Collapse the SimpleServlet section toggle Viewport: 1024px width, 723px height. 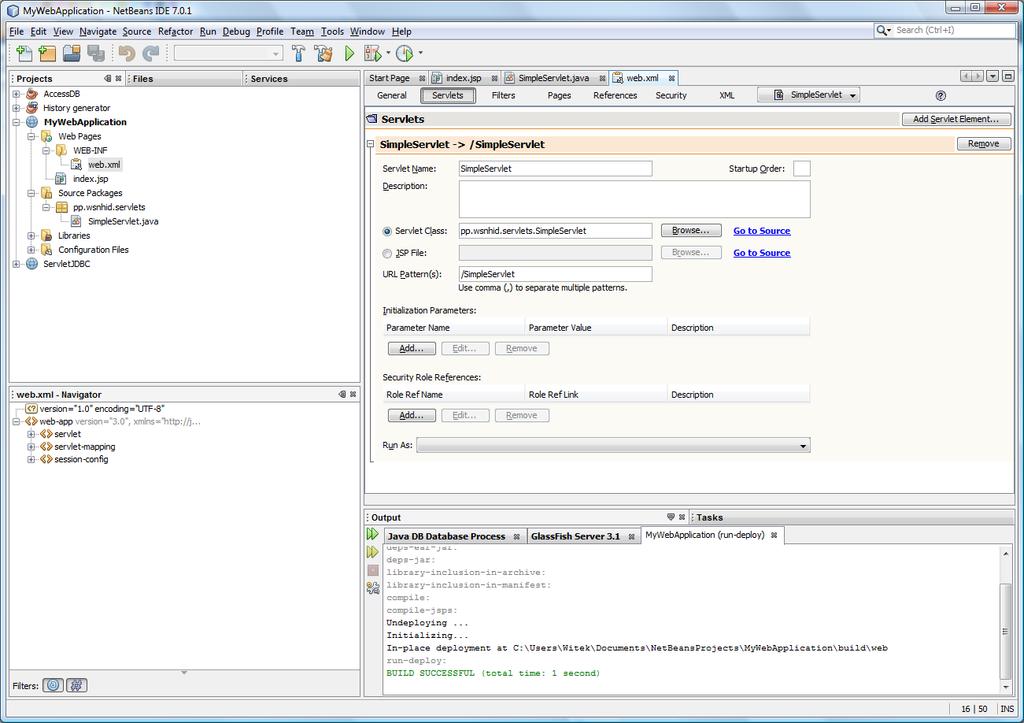370,144
